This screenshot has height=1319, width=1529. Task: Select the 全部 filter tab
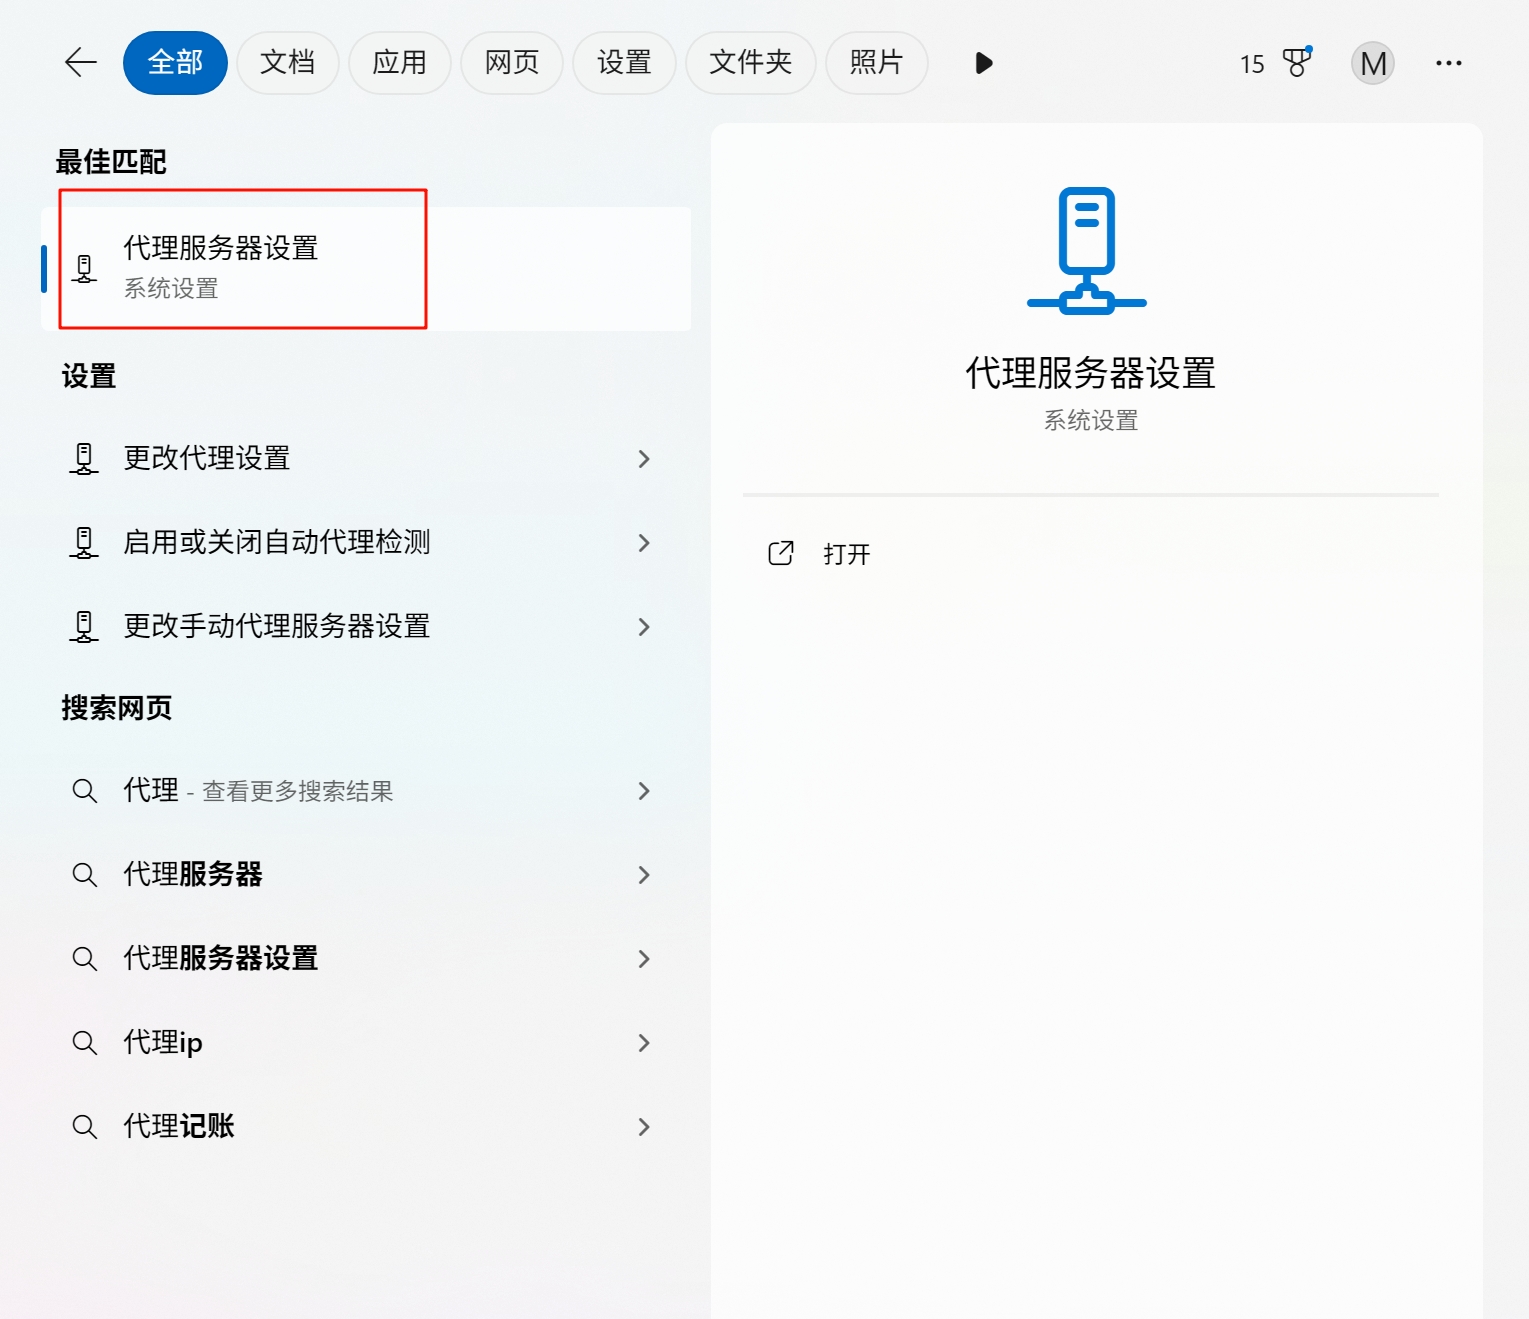click(175, 63)
